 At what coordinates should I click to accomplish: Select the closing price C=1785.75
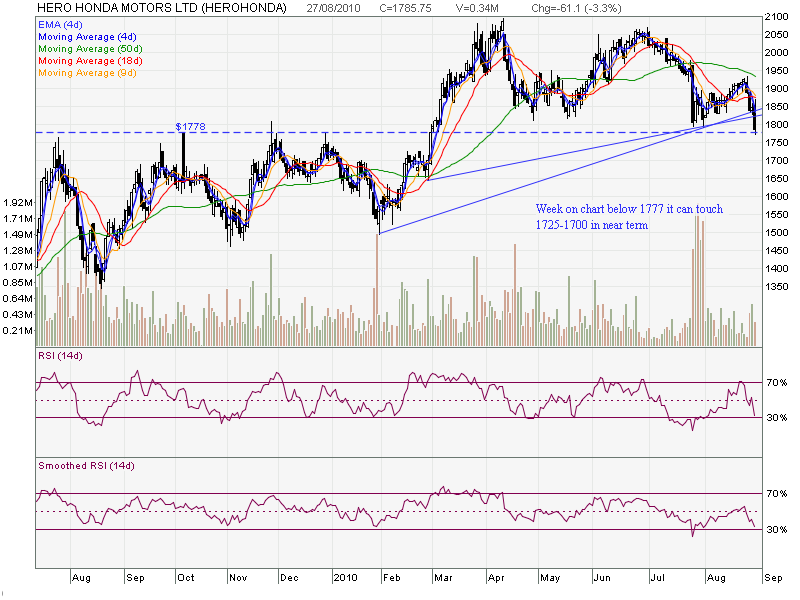tap(406, 8)
